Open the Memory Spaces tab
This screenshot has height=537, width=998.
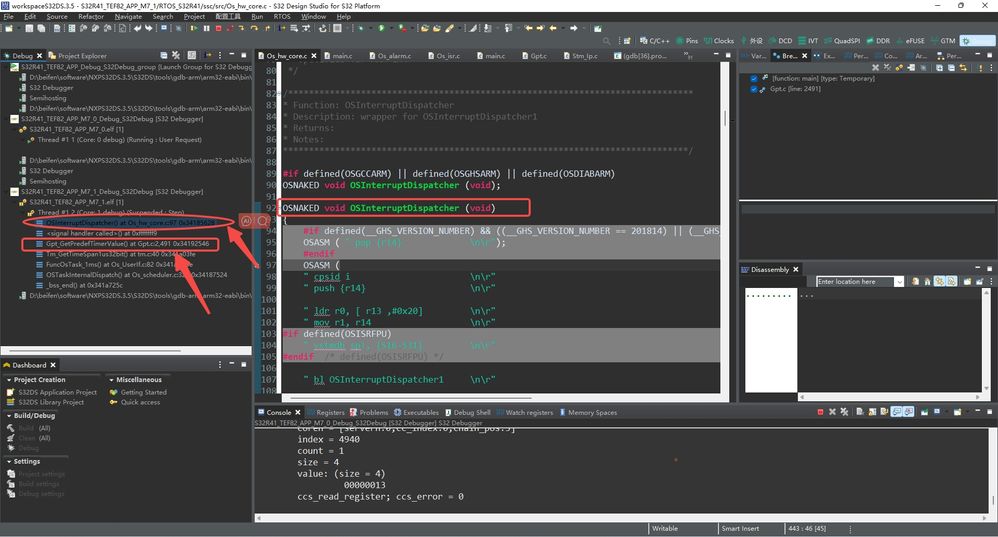588,412
